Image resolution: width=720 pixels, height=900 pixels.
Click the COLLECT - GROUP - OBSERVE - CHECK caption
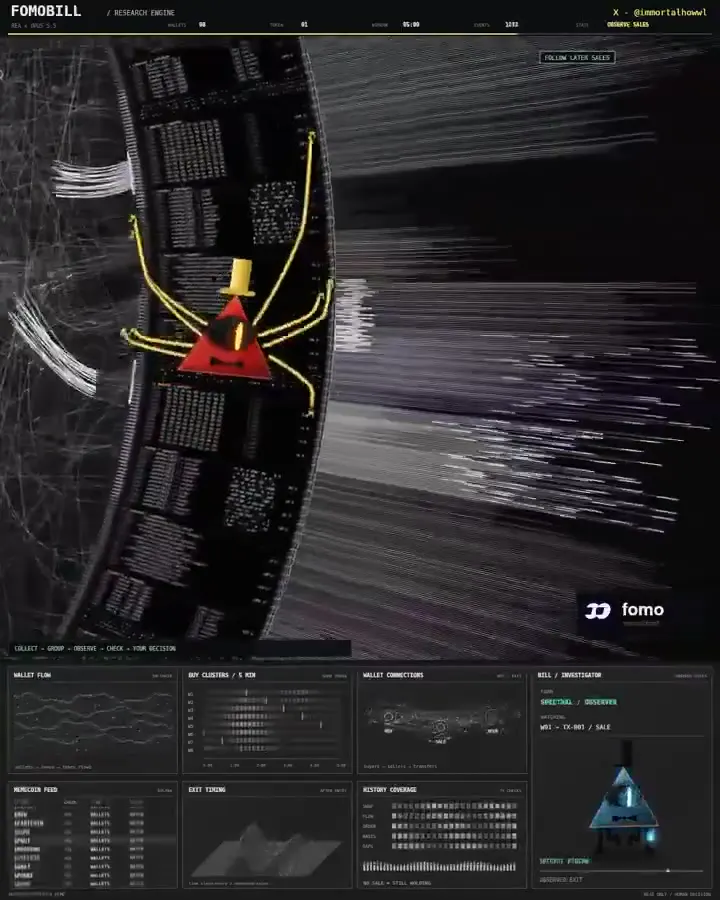coord(95,649)
